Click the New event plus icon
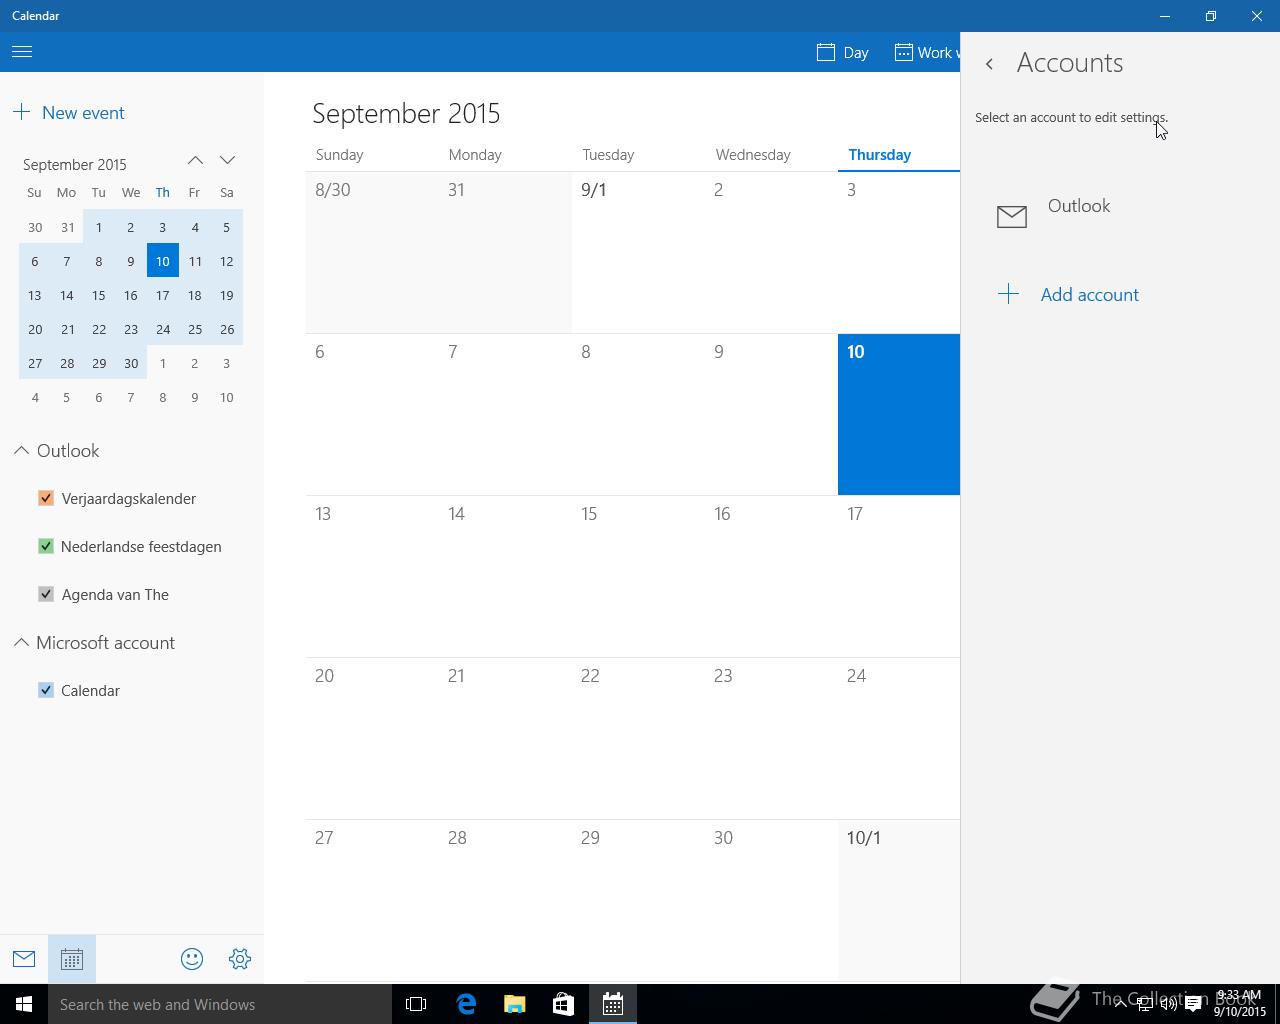Screen dimensions: 1280x1024 tap(22, 112)
